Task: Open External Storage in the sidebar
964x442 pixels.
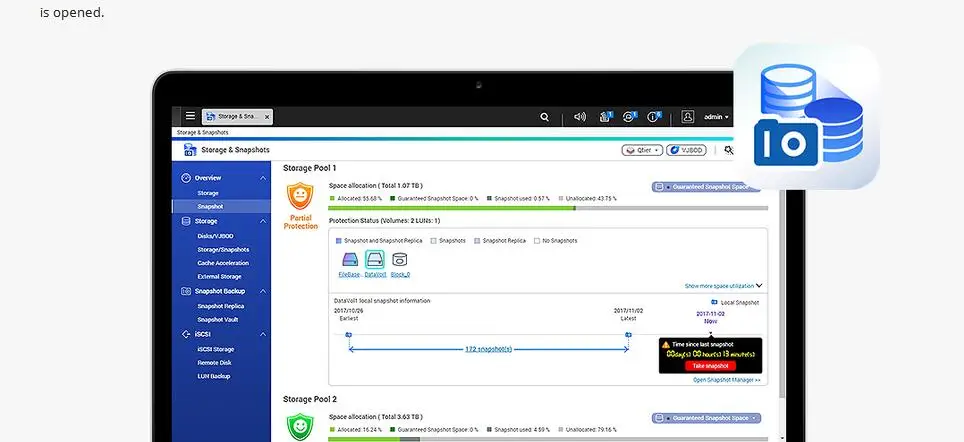Action: pyautogui.click(x=219, y=277)
